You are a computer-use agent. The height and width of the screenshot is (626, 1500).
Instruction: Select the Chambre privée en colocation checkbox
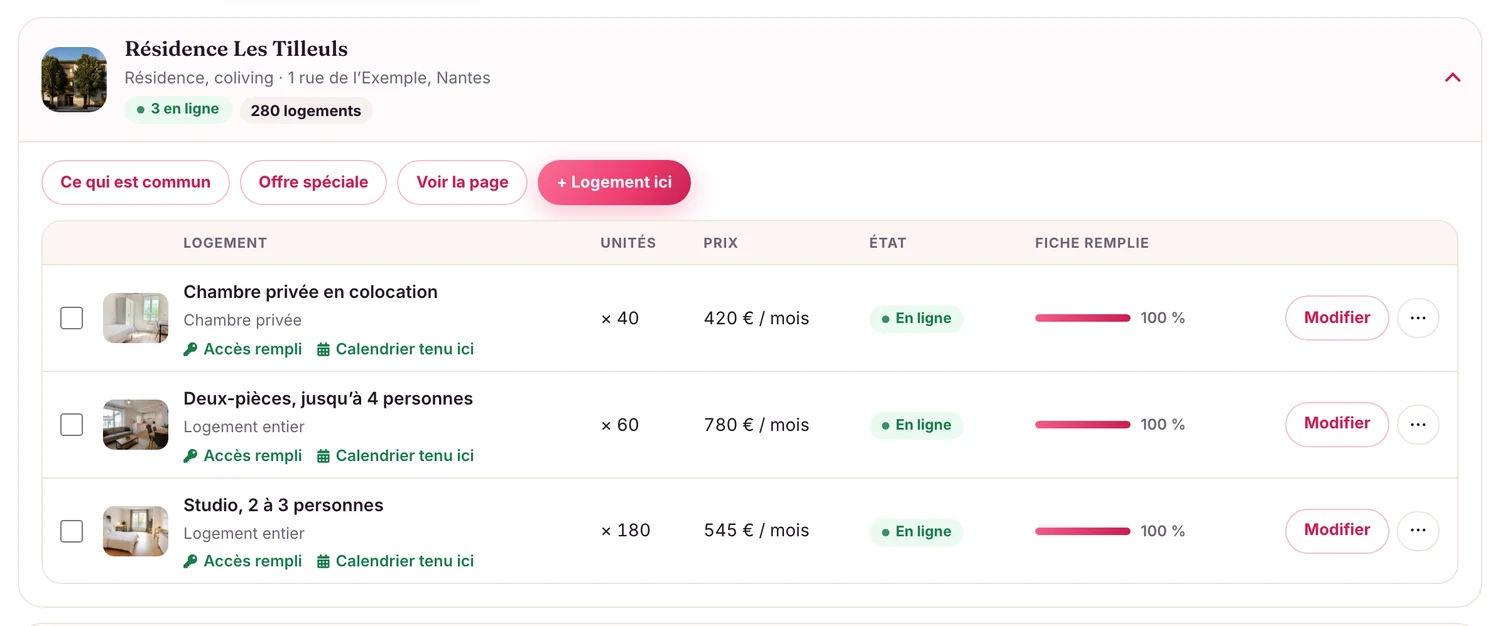click(72, 318)
